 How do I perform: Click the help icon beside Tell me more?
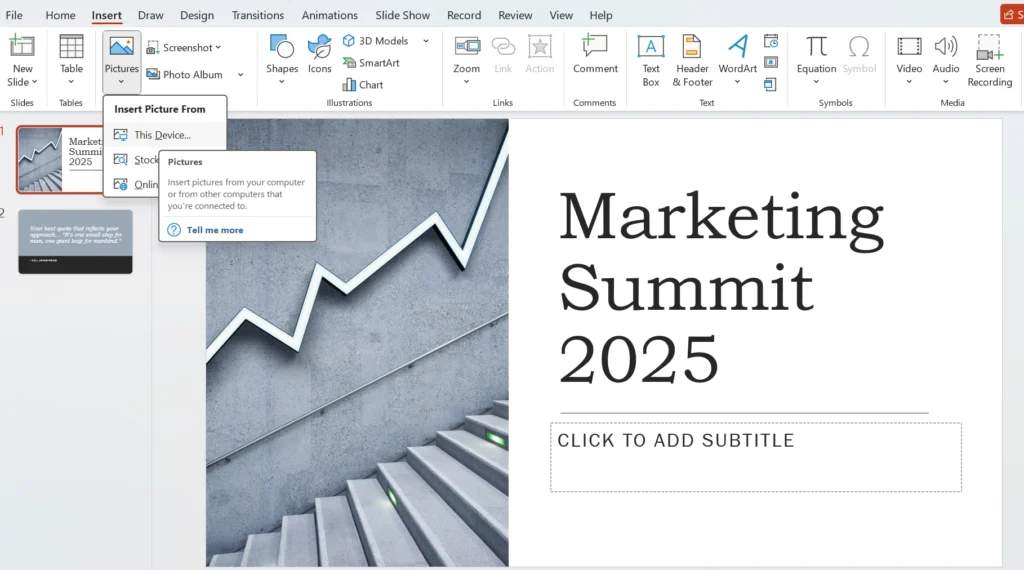click(174, 230)
